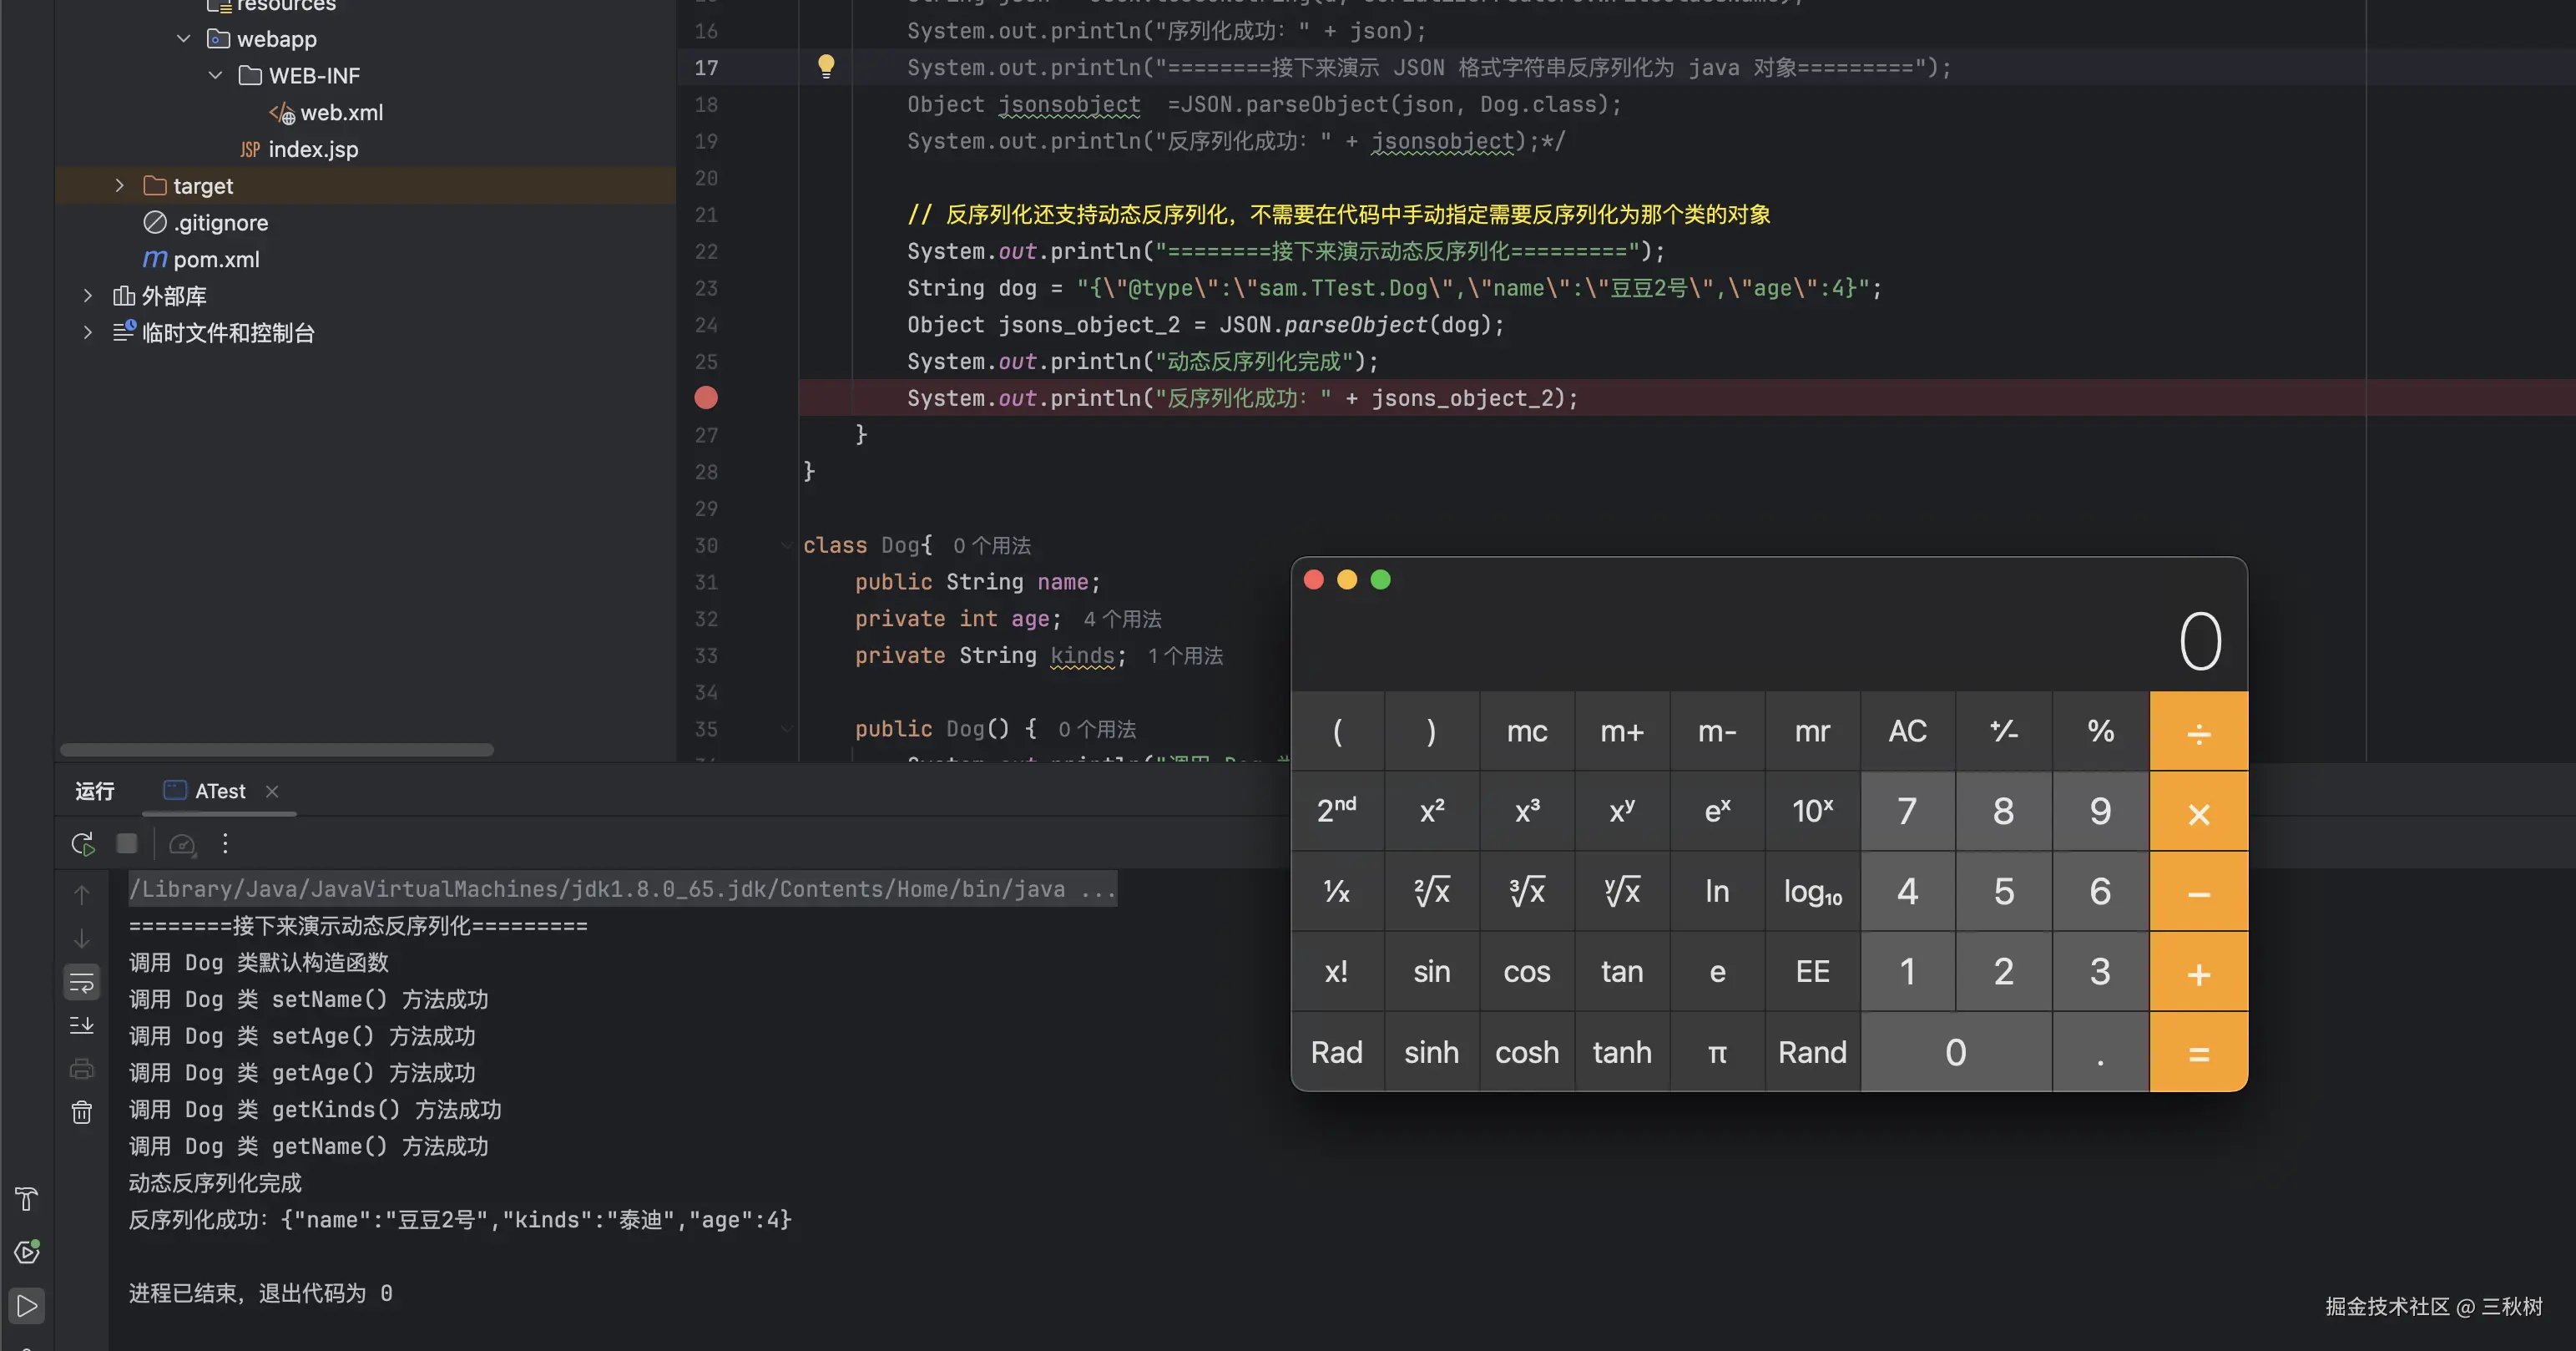Expand the target folder
The width and height of the screenshot is (2576, 1351).
point(119,186)
